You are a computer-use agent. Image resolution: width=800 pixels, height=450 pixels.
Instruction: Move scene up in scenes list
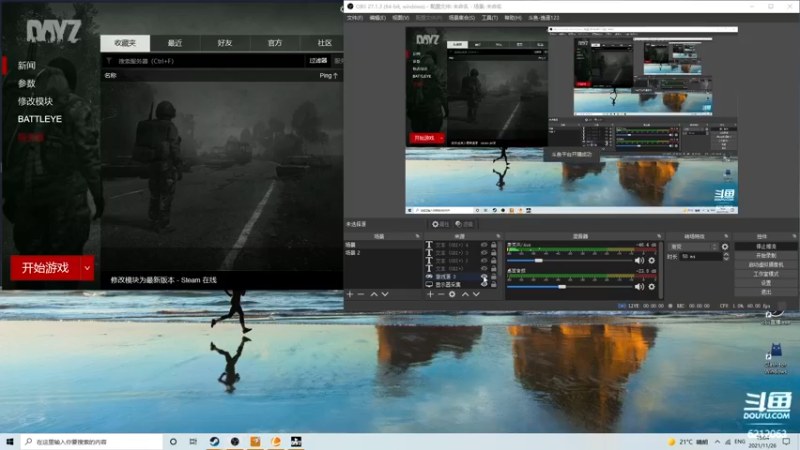[374, 294]
